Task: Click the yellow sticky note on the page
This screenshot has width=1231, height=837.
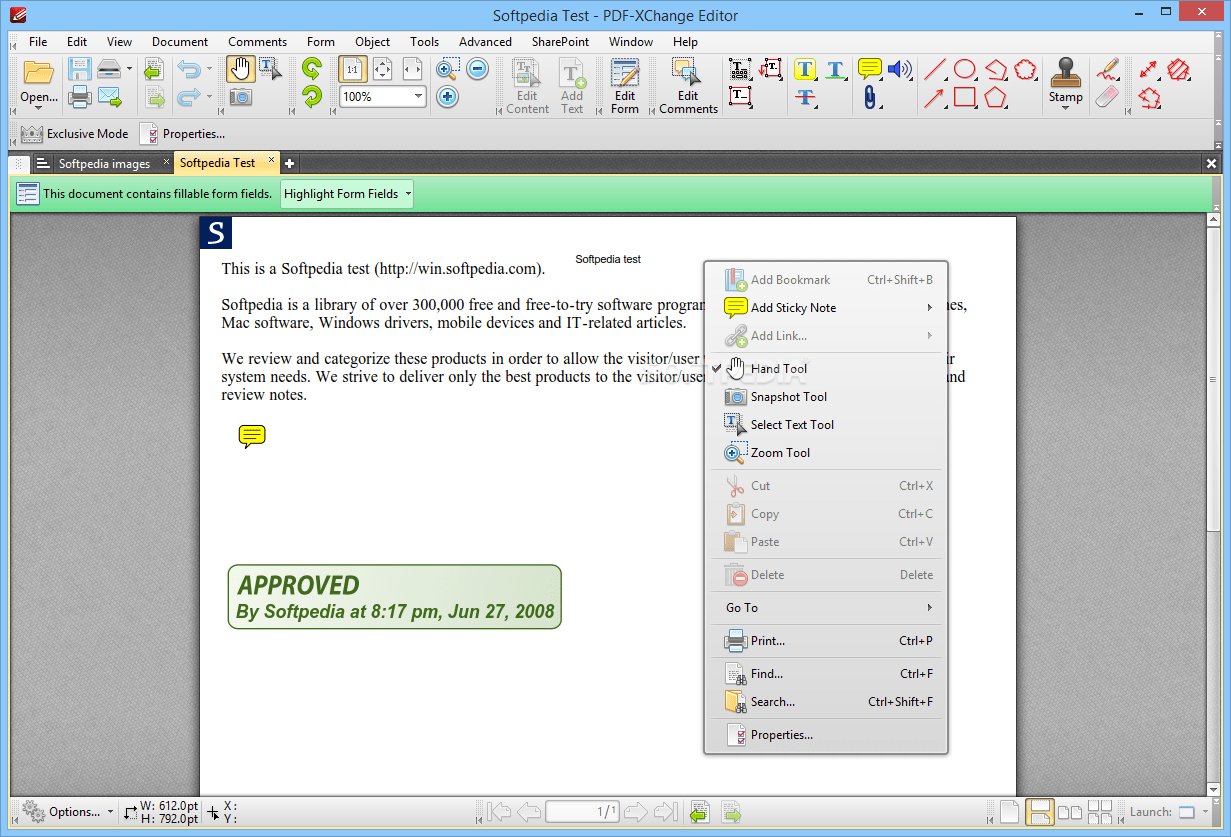Action: 252,436
